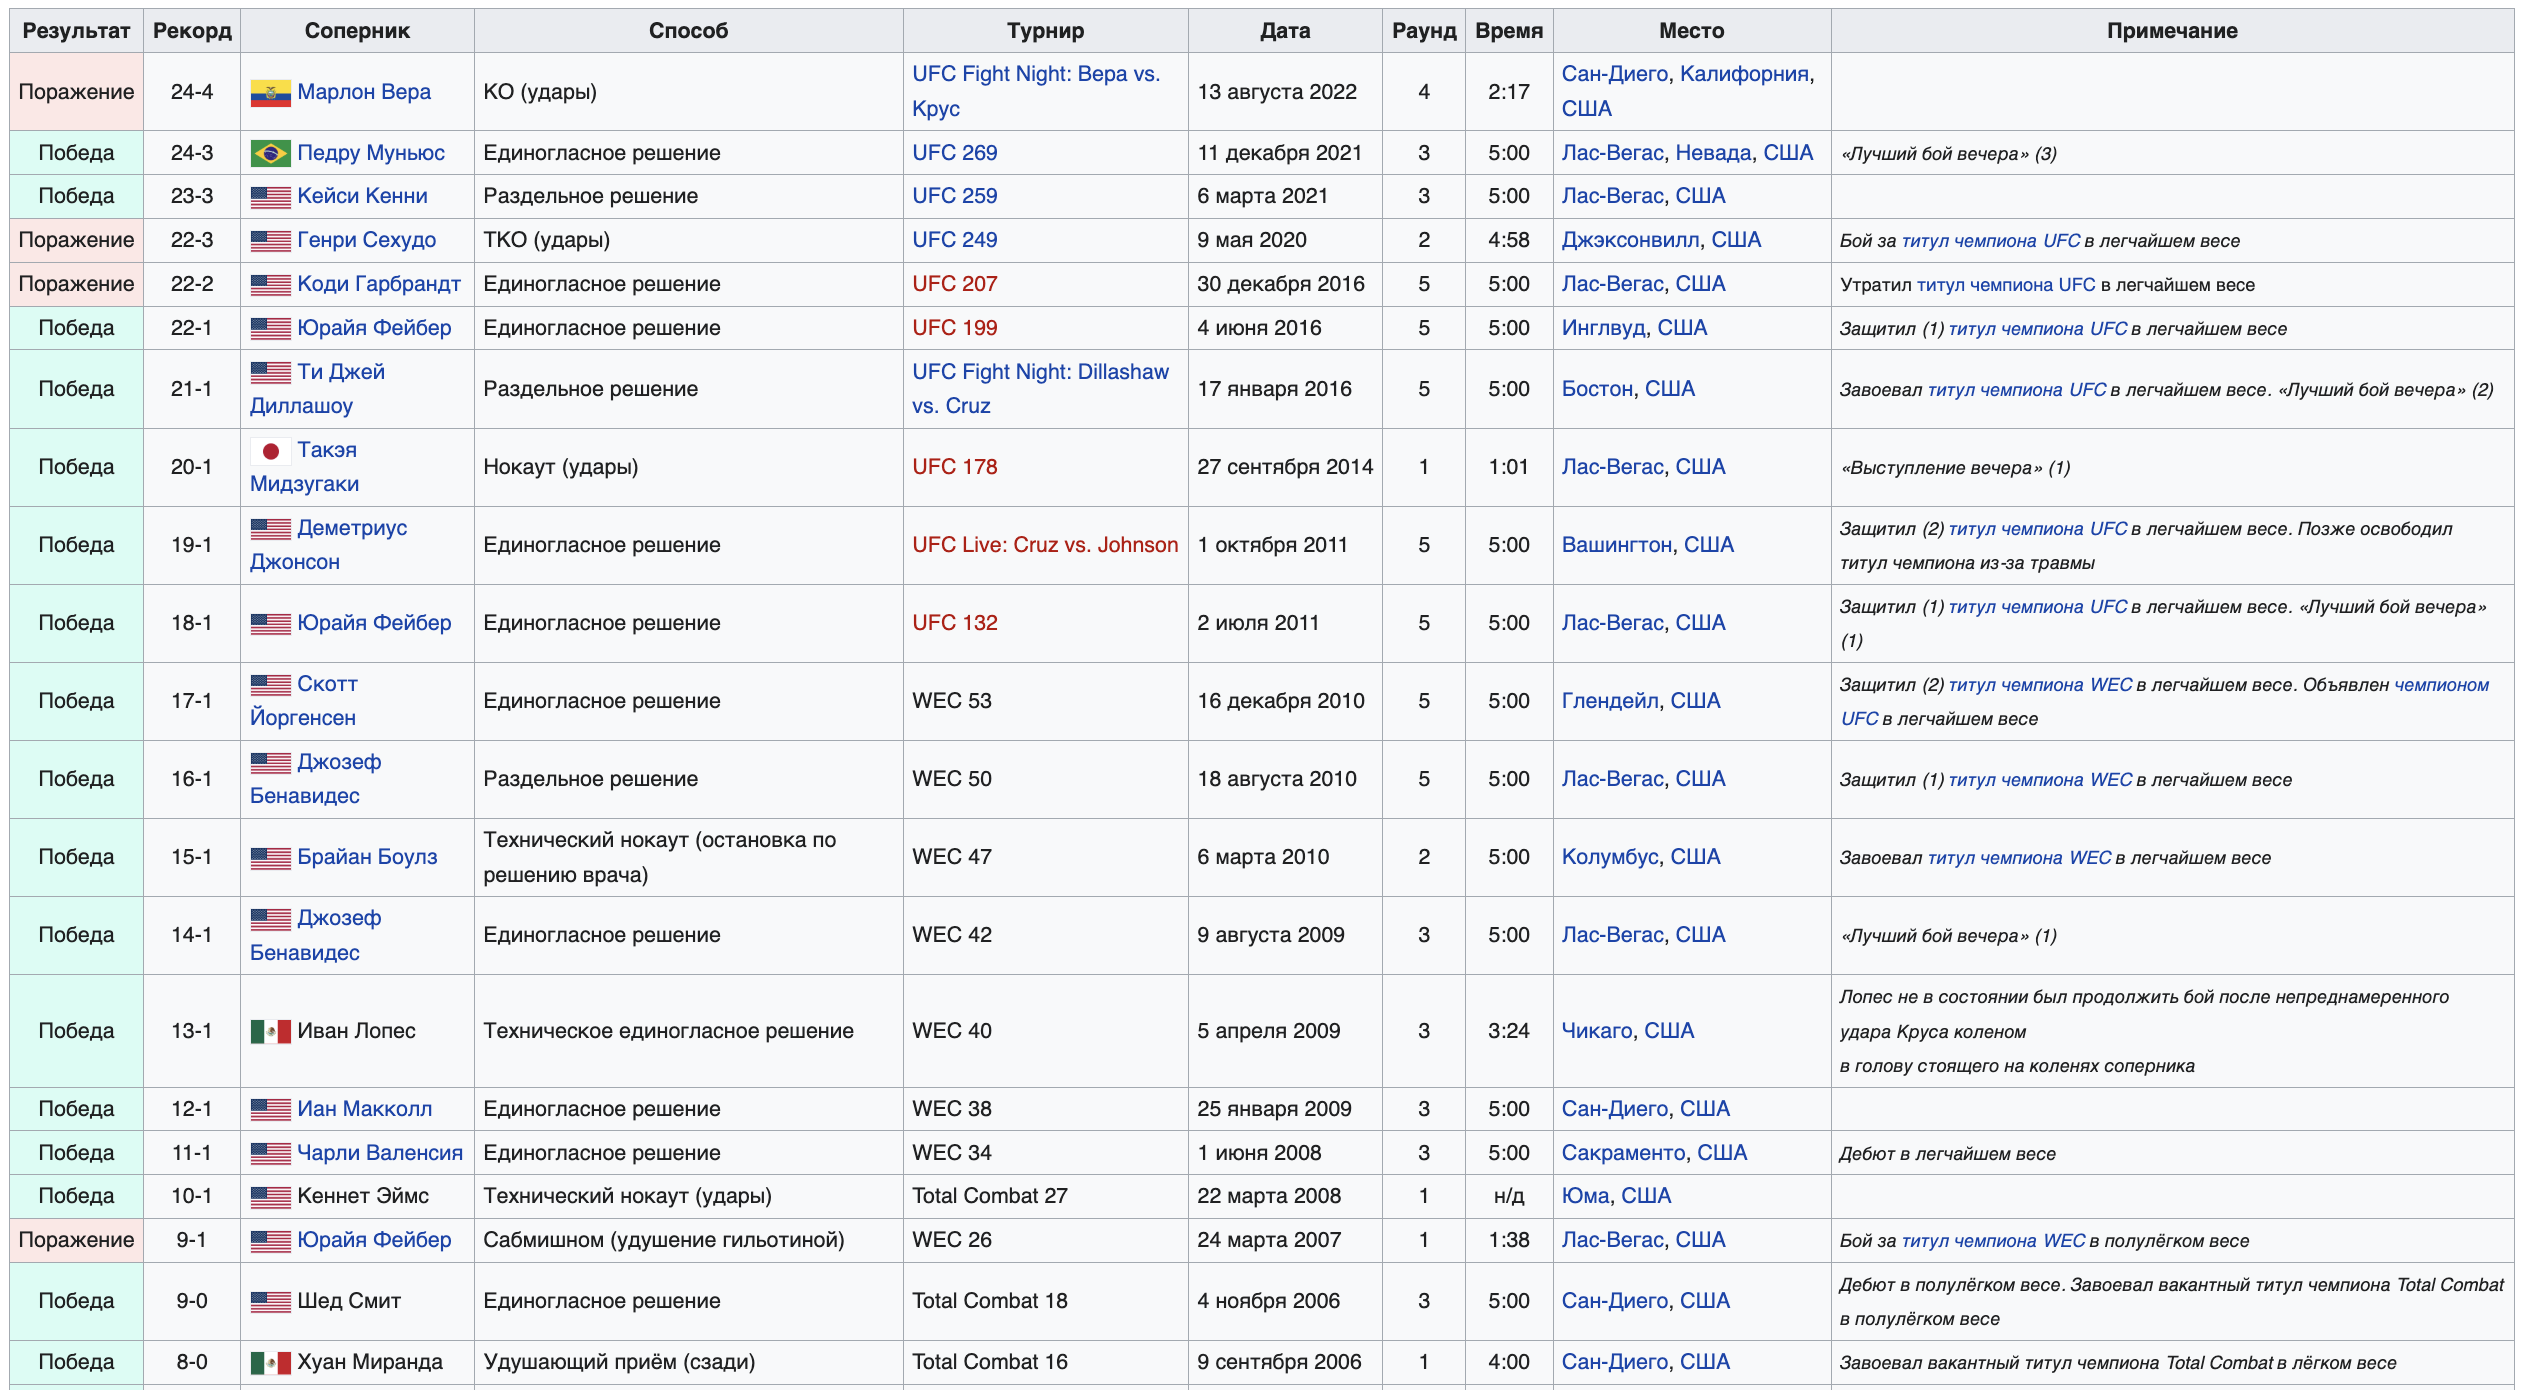Open the red UFC 207 link
Screen dimensions: 2522x1390
pyautogui.click(x=954, y=284)
